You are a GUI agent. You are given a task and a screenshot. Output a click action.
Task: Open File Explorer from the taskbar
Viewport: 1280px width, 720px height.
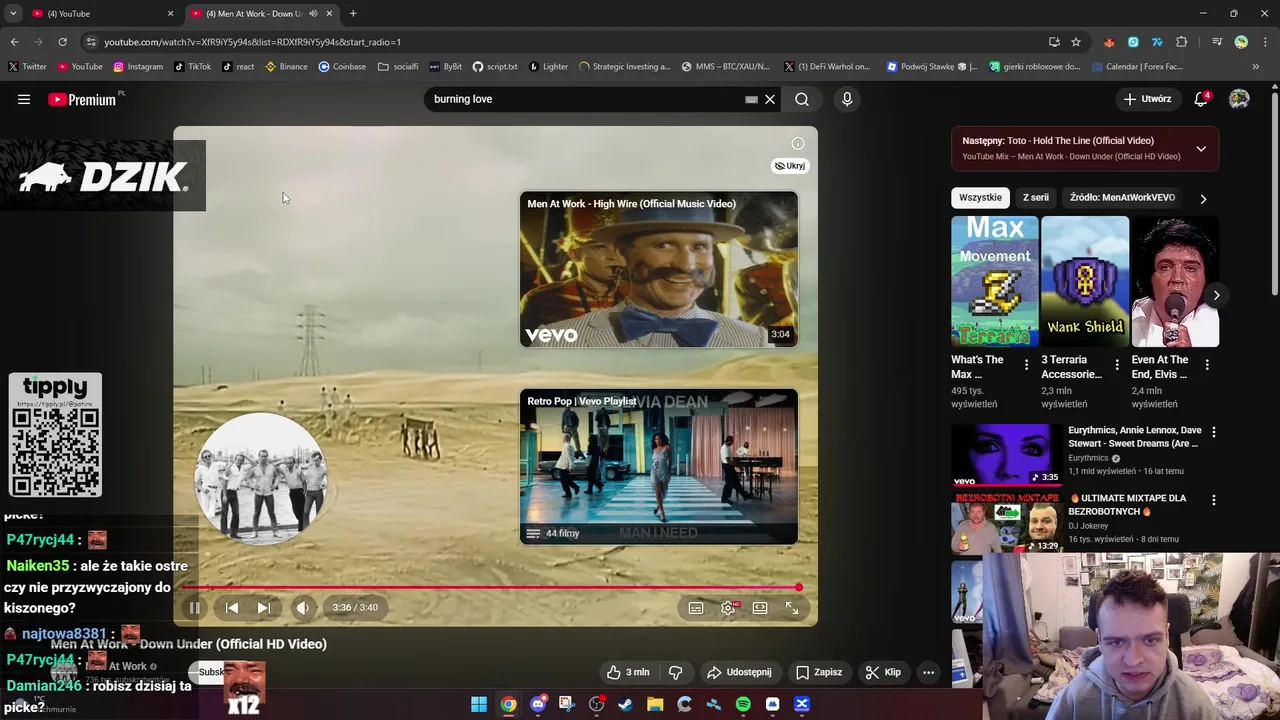click(x=655, y=704)
